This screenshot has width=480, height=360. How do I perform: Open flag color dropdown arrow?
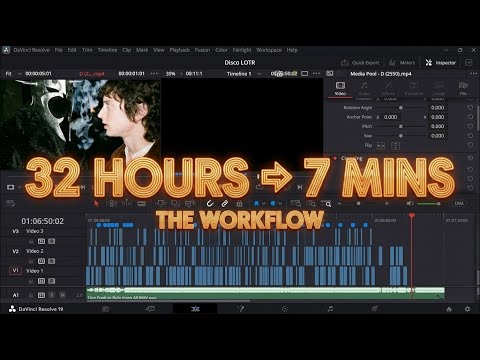coord(264,203)
